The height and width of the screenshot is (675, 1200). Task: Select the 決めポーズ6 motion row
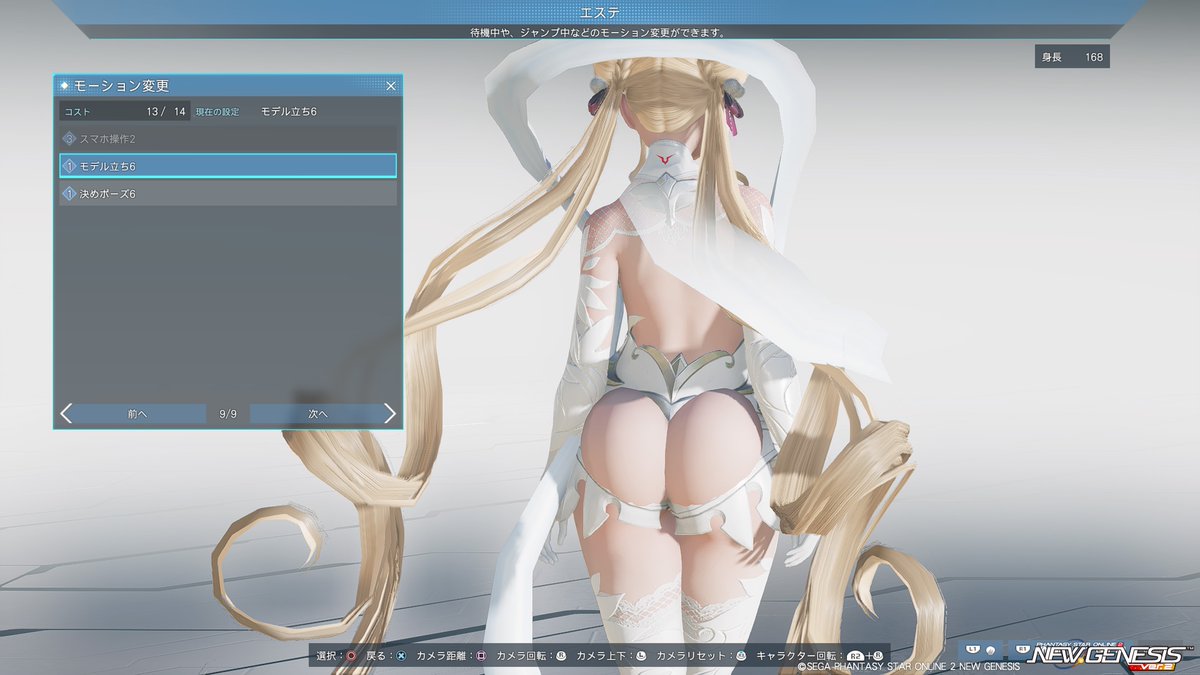228,193
